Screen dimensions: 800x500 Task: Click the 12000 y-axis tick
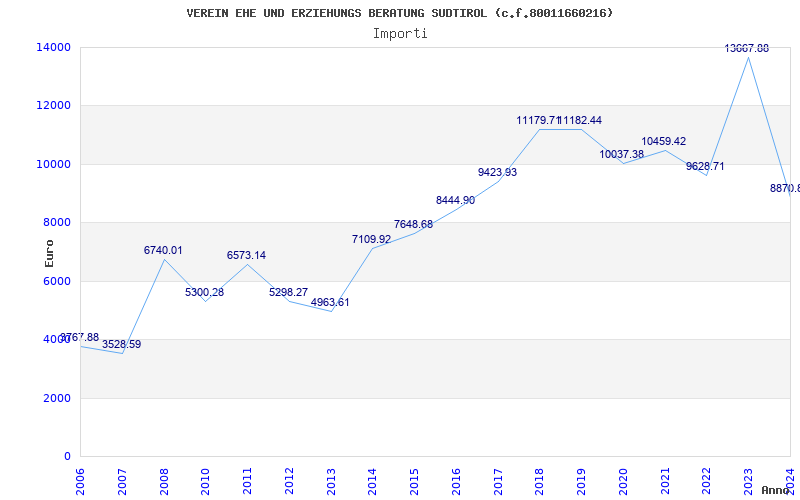[54, 106]
